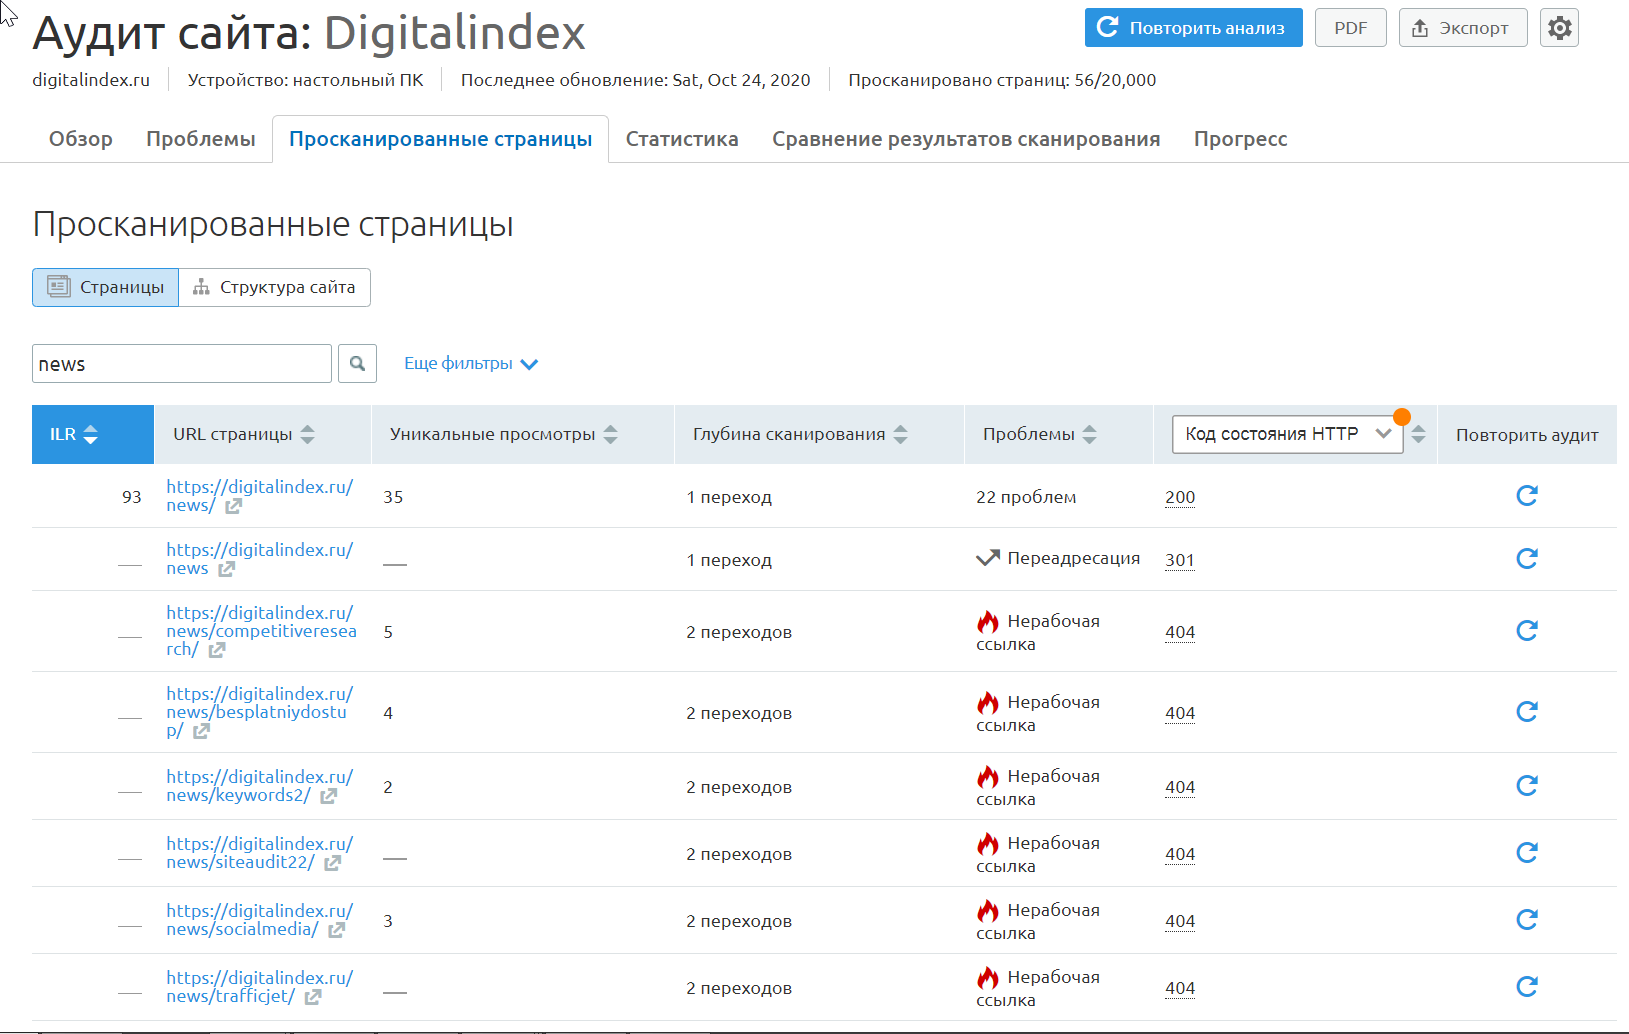Image resolution: width=1629 pixels, height=1034 pixels.
Task: Open external link icon for news/siteaudit22/
Action: 332,863
